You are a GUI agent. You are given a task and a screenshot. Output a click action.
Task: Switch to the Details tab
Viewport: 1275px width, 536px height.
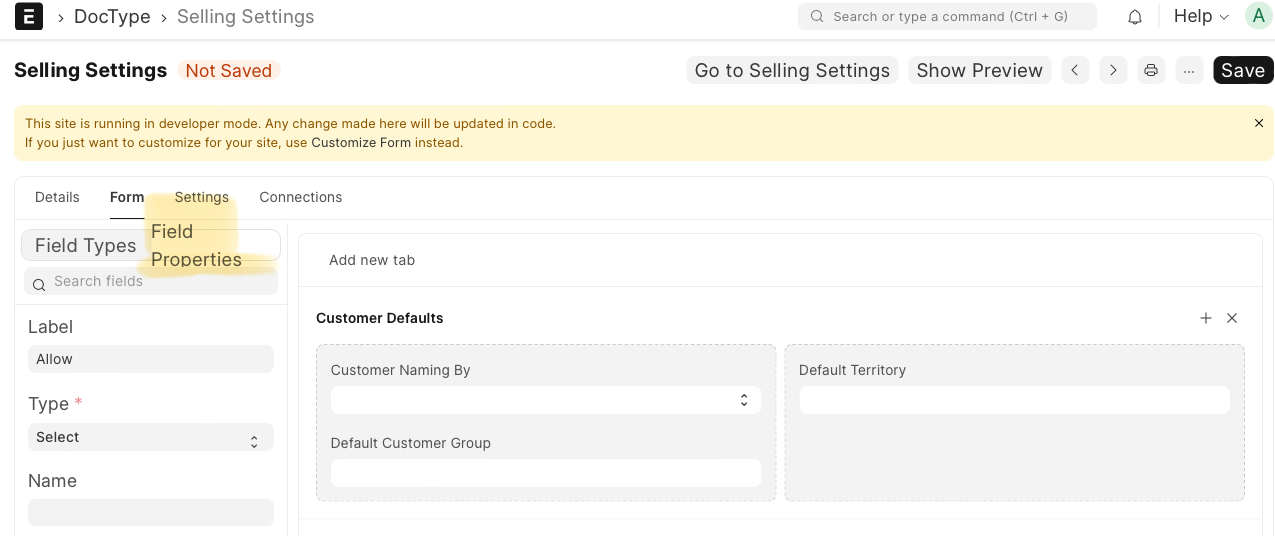(x=57, y=197)
